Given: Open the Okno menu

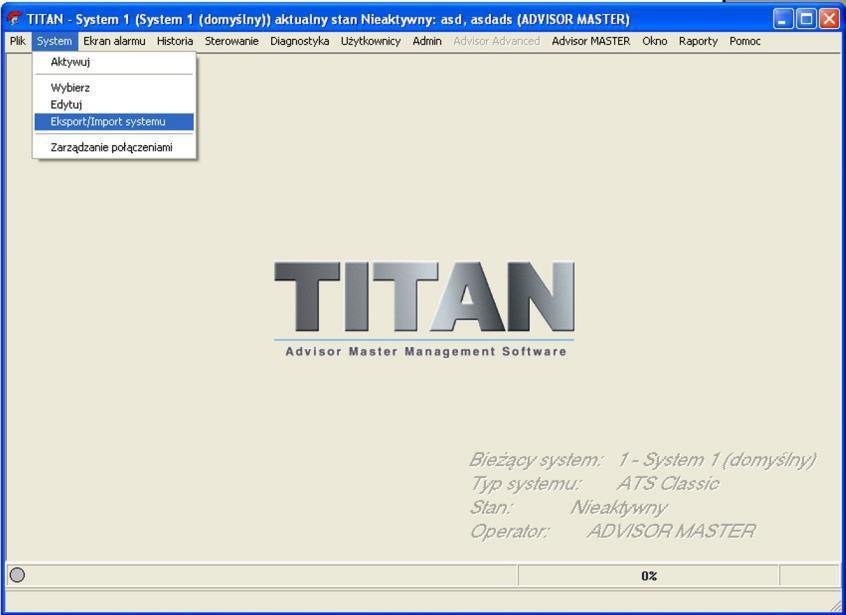Looking at the screenshot, I should coord(654,41).
